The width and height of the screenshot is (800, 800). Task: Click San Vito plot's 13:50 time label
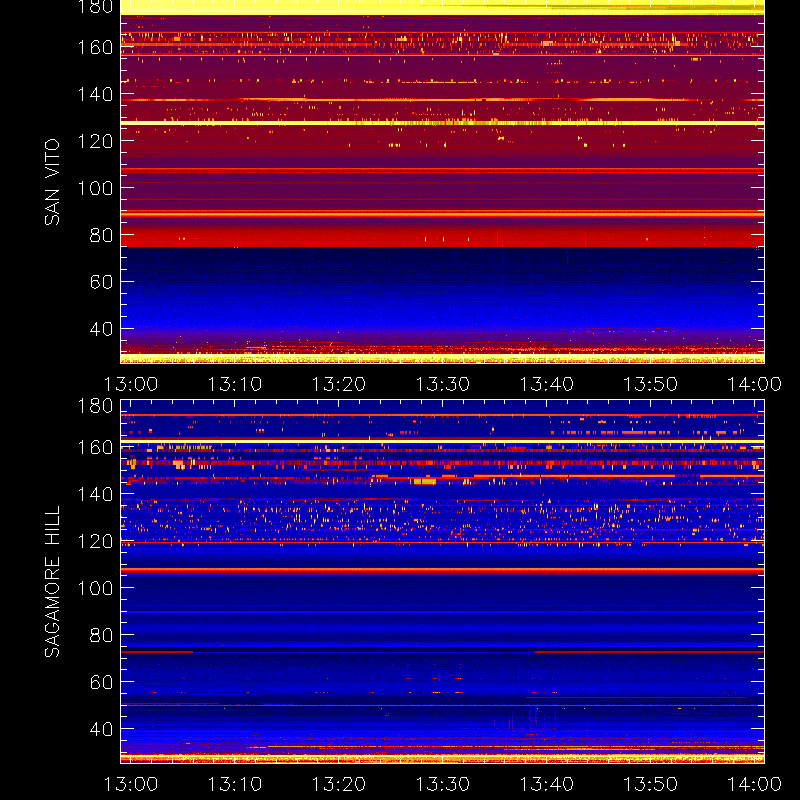(x=651, y=384)
